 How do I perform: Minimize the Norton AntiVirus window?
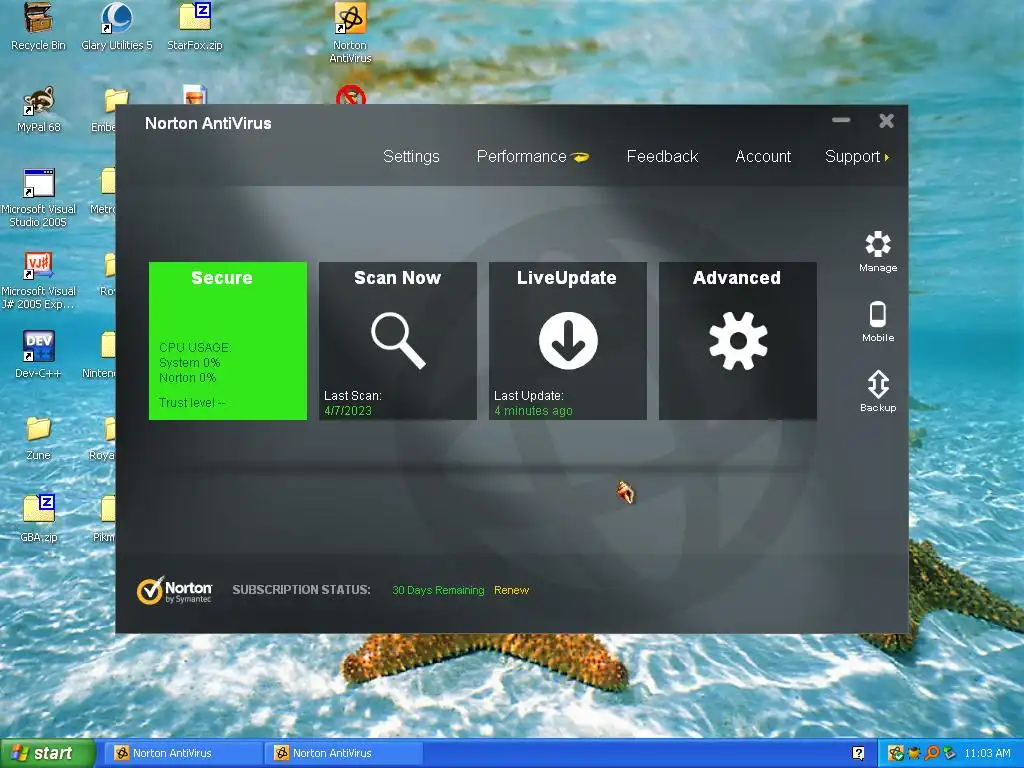tap(841, 120)
